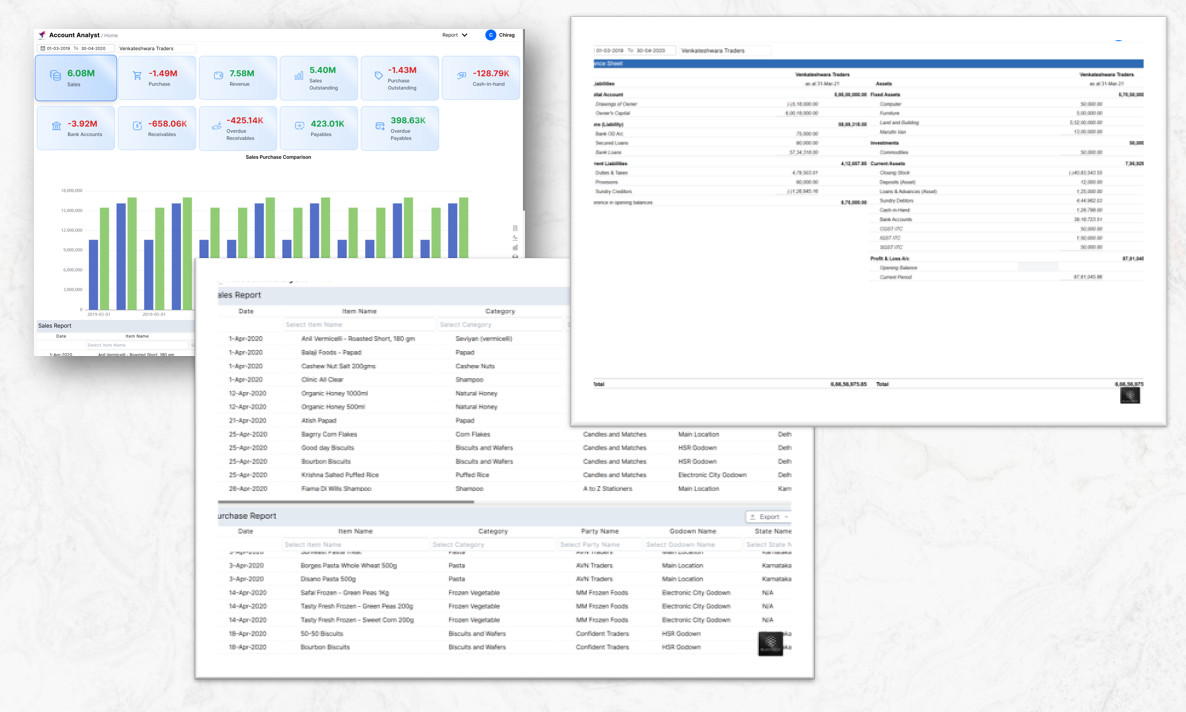Screen dimensions: 1186x712
Task: Click the bar chart icon on Sales Outstanding card
Action: (299, 76)
